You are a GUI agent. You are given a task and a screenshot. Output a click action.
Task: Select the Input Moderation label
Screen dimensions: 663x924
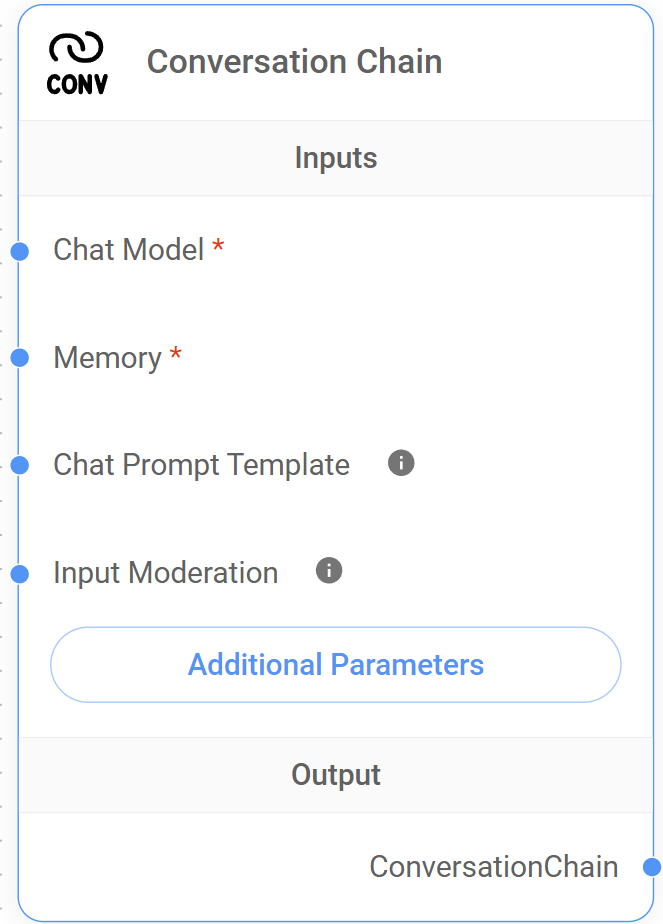[x=165, y=572]
